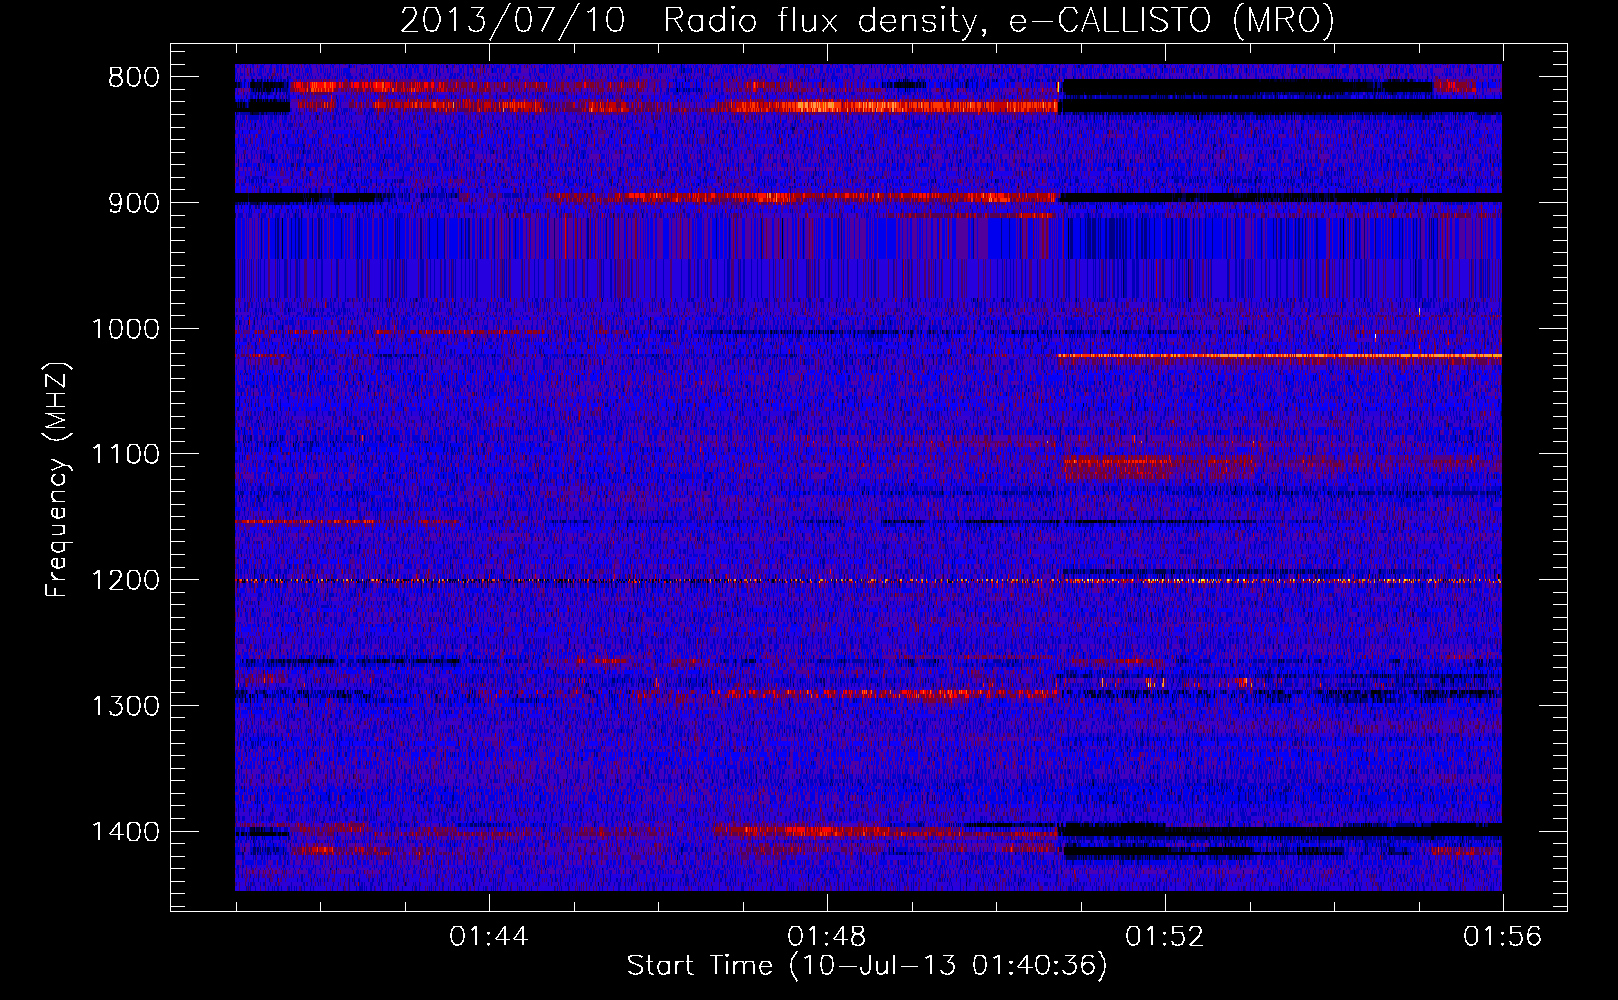Click the 1400 frequency tick label

(126, 832)
